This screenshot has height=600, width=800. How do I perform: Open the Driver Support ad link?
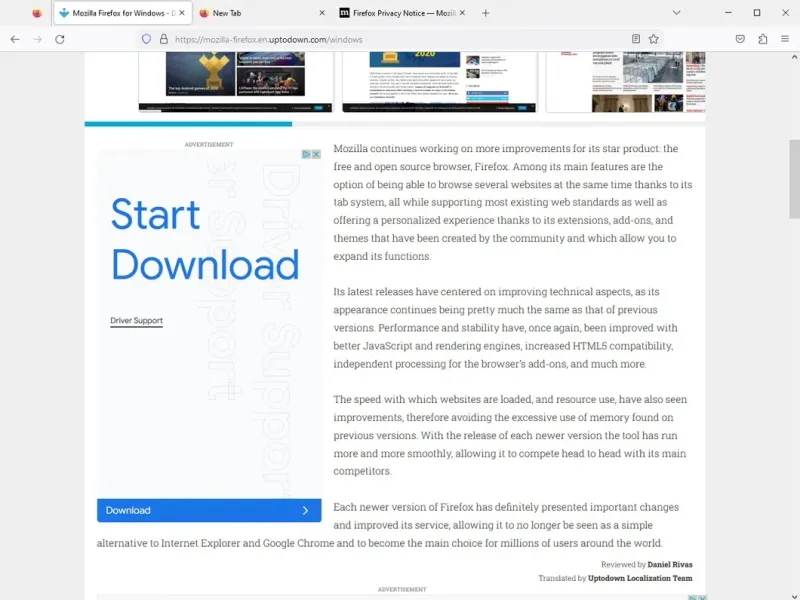136,320
